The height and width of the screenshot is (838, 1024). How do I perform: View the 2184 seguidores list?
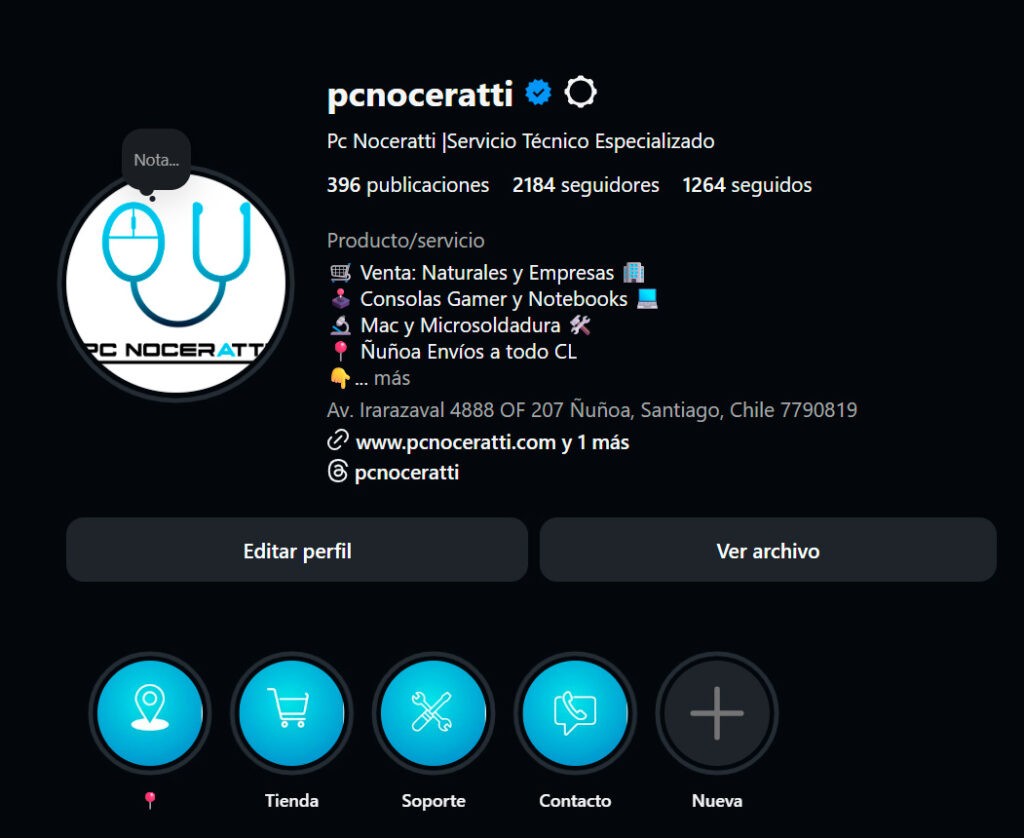point(586,185)
